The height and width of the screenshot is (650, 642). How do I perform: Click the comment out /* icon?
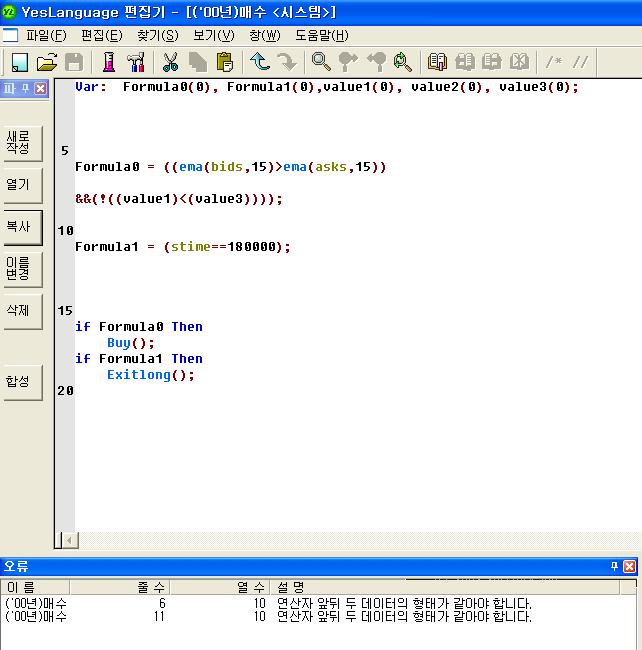[552, 62]
